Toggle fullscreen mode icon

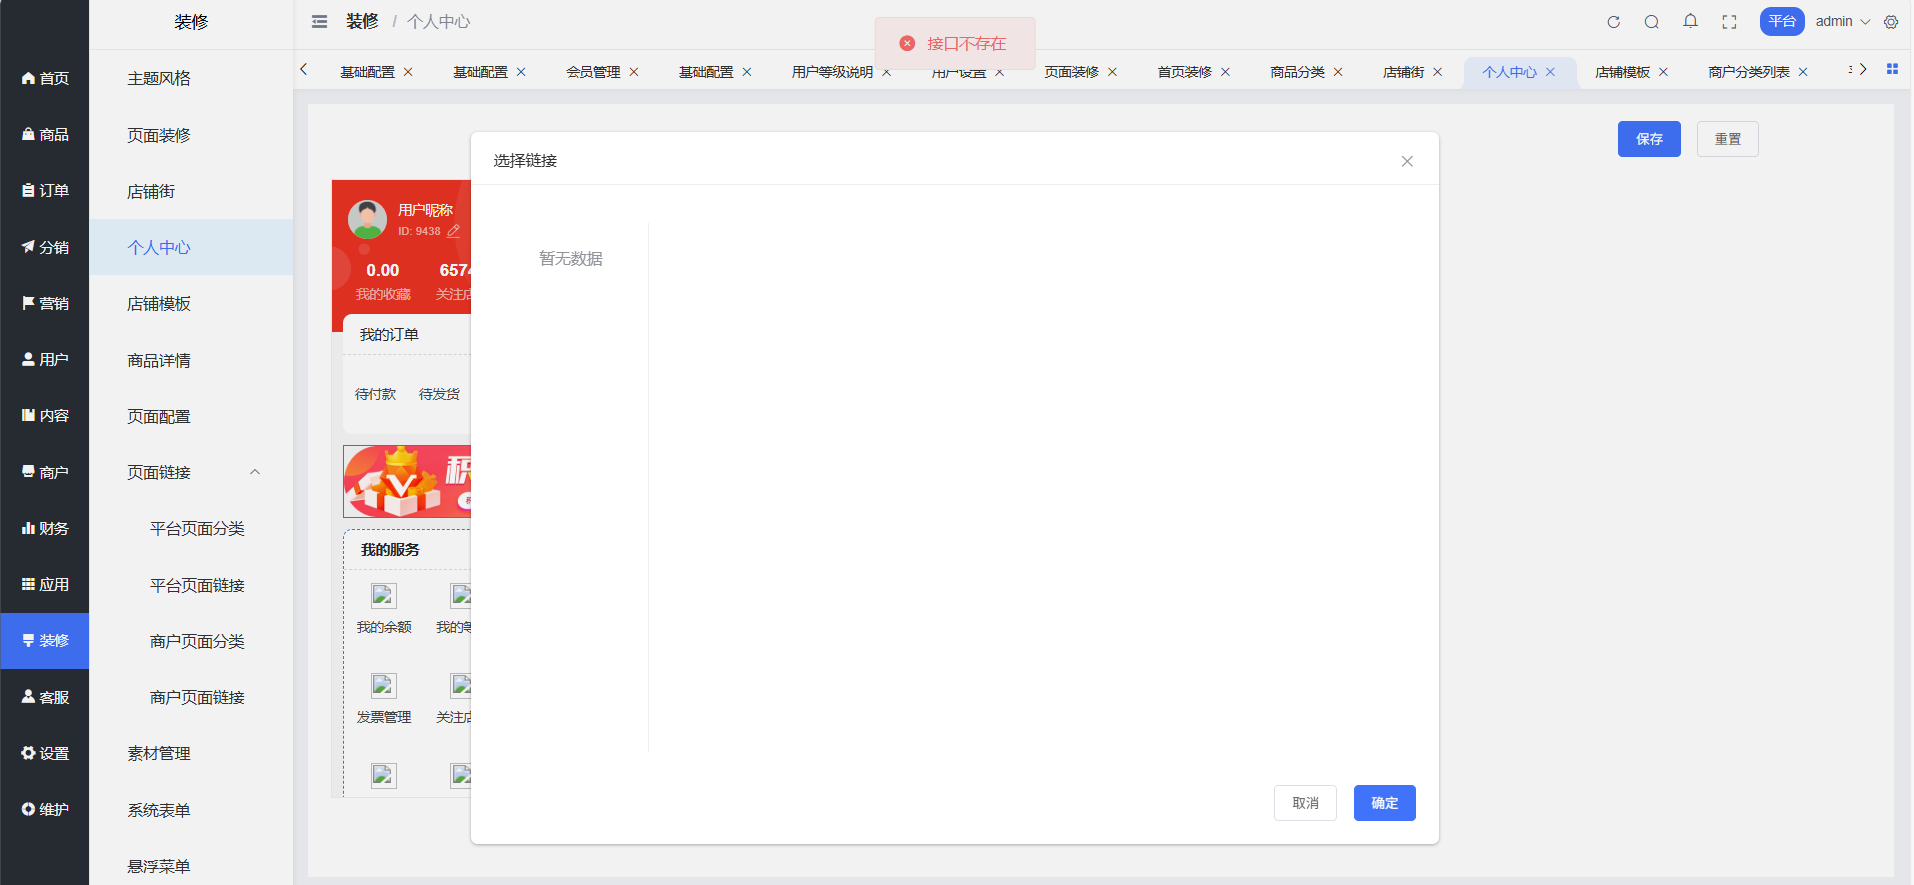[1729, 22]
